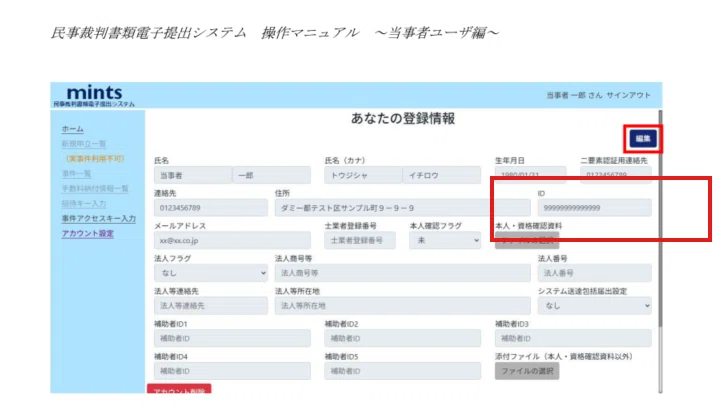
Task: Click the 生年月日 date field
Action: pos(531,174)
